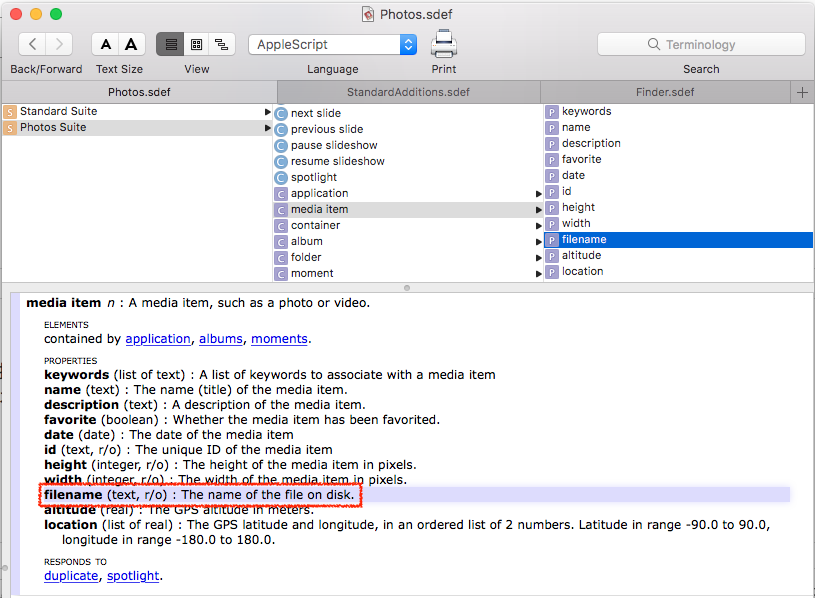The height and width of the screenshot is (598, 815).
Task: Open the albums link under Elements
Action: point(221,339)
